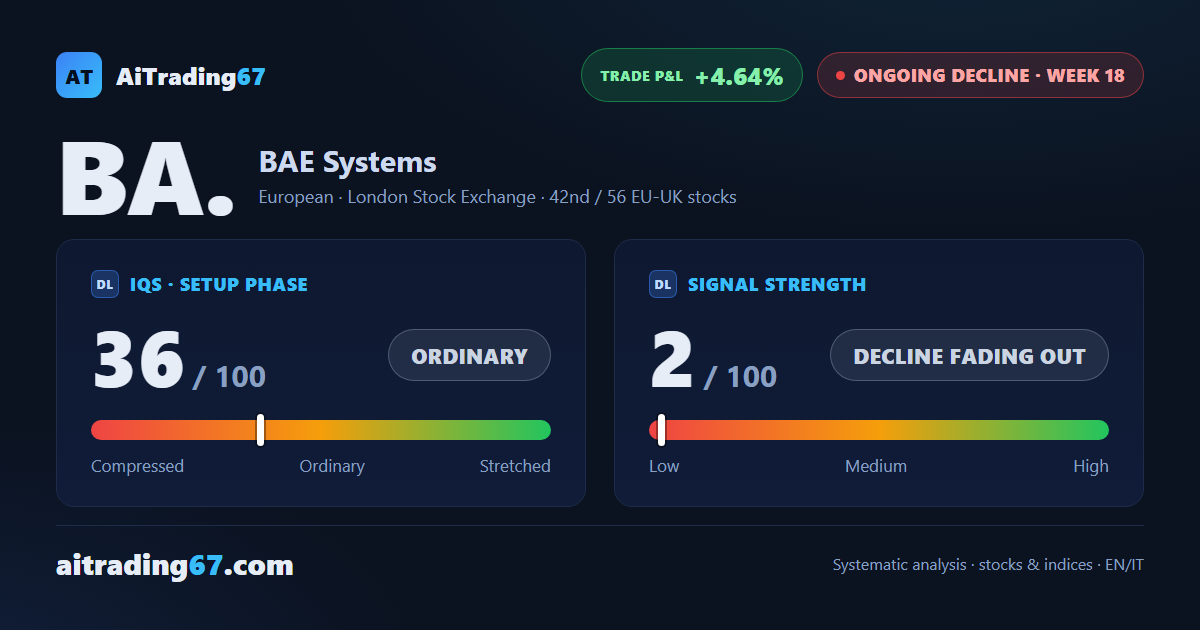Click the DECLINE FADING OUT pill
This screenshot has width=1200, height=630.
(x=969, y=355)
